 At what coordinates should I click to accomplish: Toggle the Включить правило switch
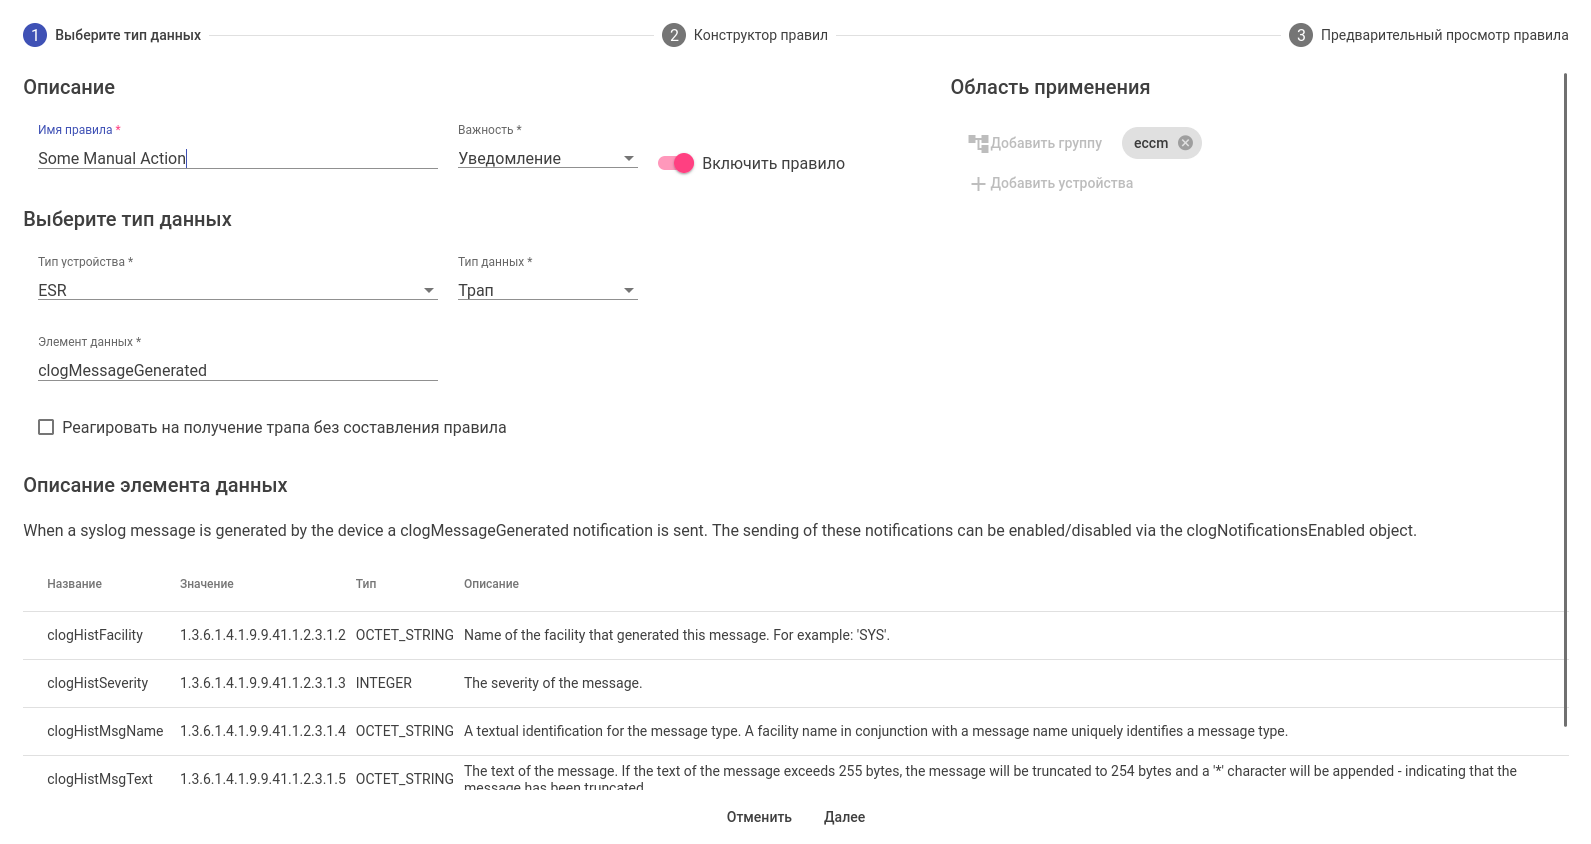coord(676,163)
